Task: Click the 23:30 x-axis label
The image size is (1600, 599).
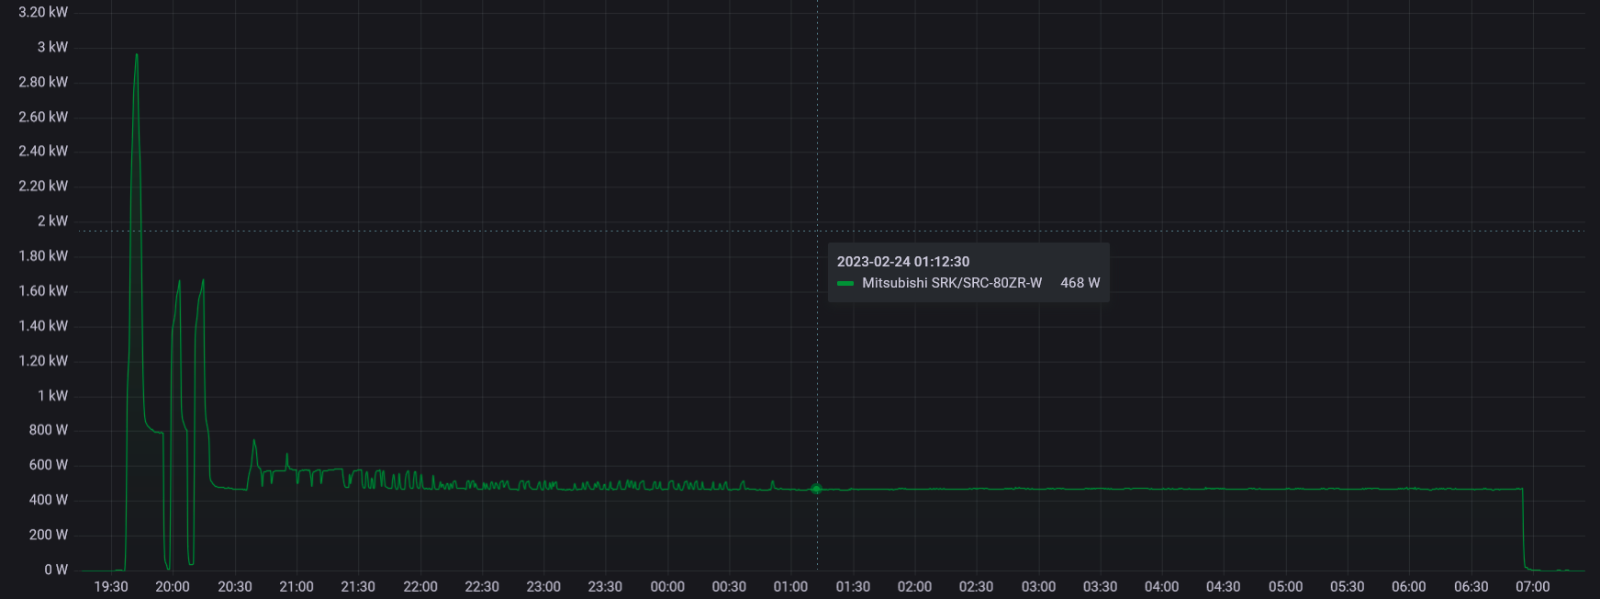Action: coord(605,587)
